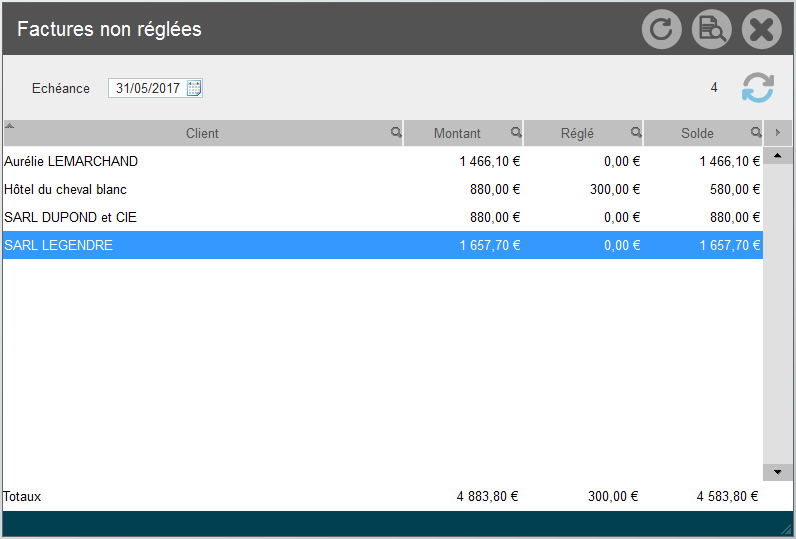Click the search magnifier in Client header

click(396, 132)
